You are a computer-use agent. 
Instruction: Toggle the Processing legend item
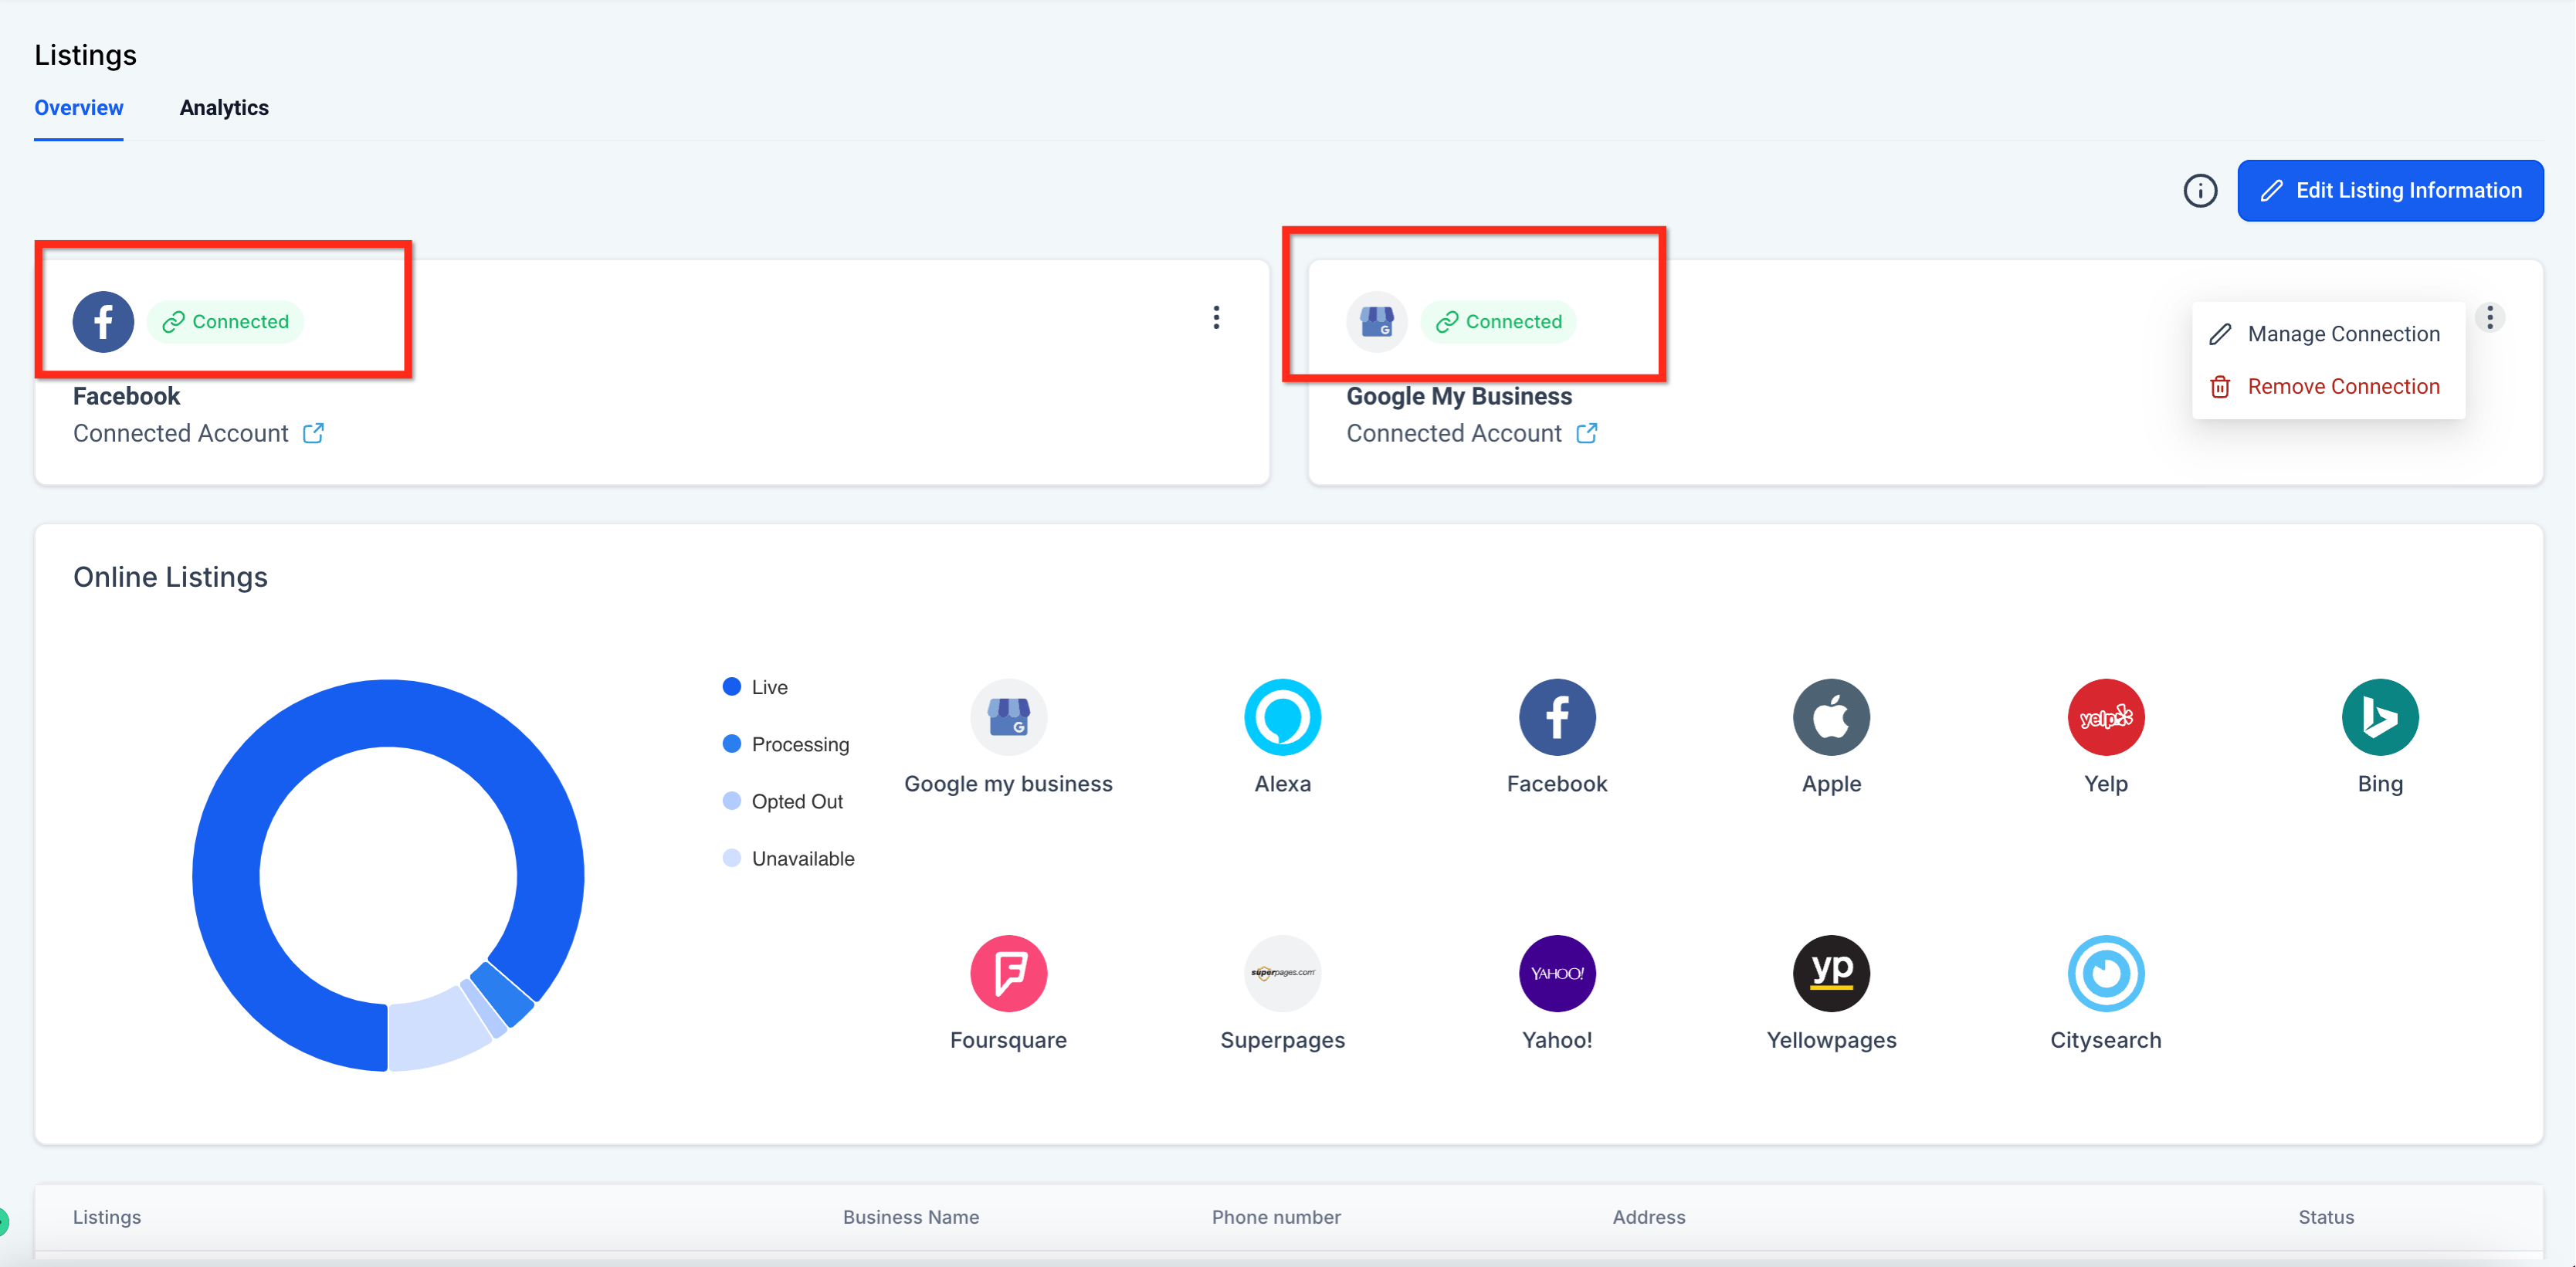click(x=799, y=744)
